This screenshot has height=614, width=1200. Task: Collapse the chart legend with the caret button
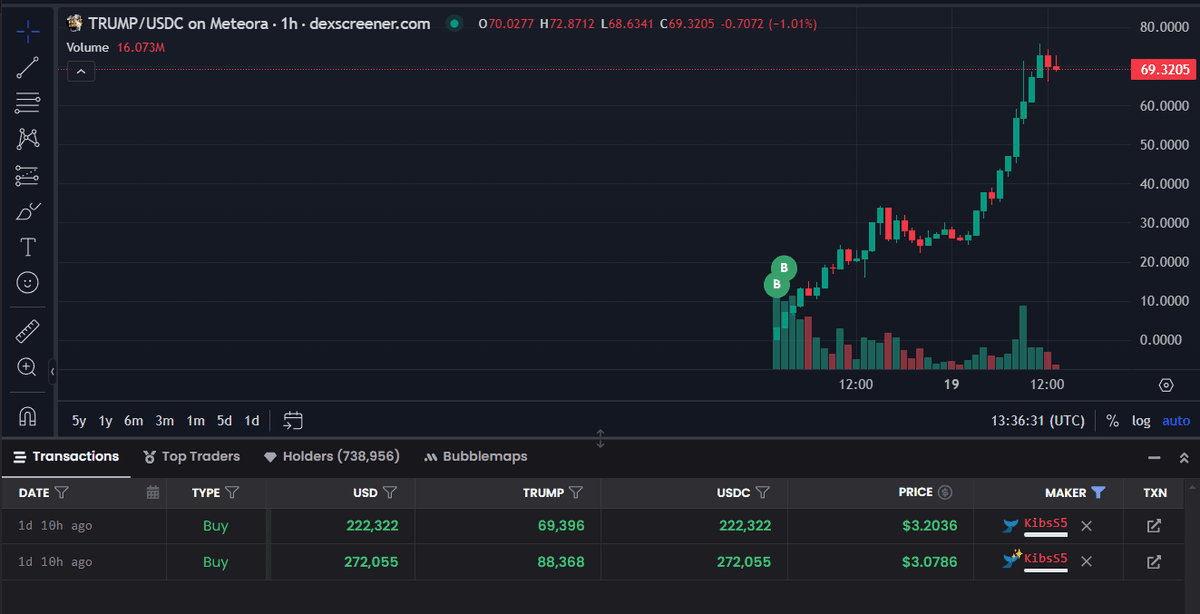coord(81,71)
